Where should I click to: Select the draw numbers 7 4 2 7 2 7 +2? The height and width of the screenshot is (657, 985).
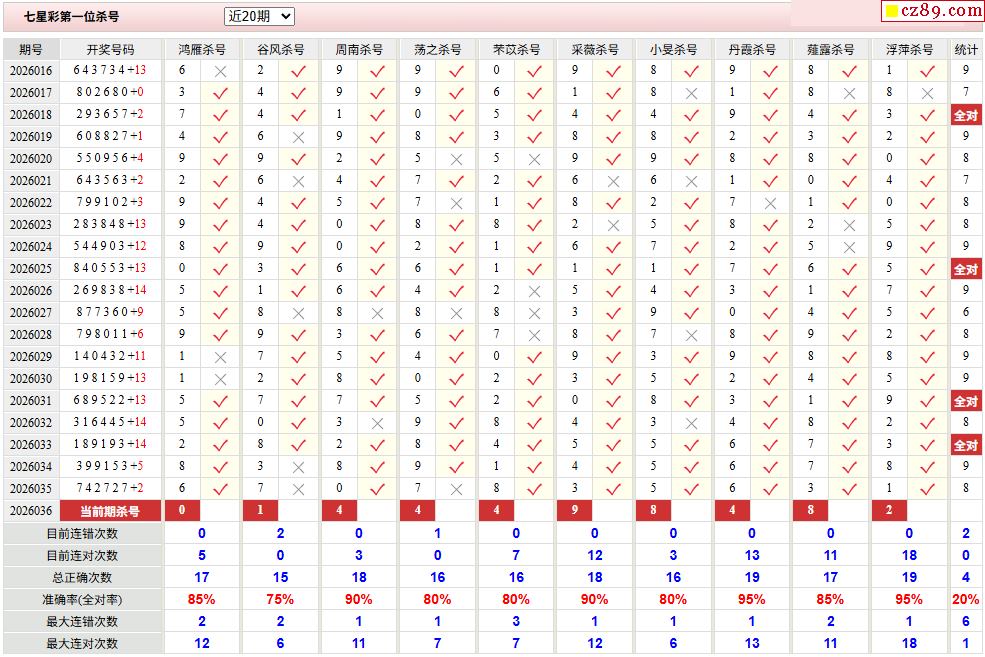110,488
